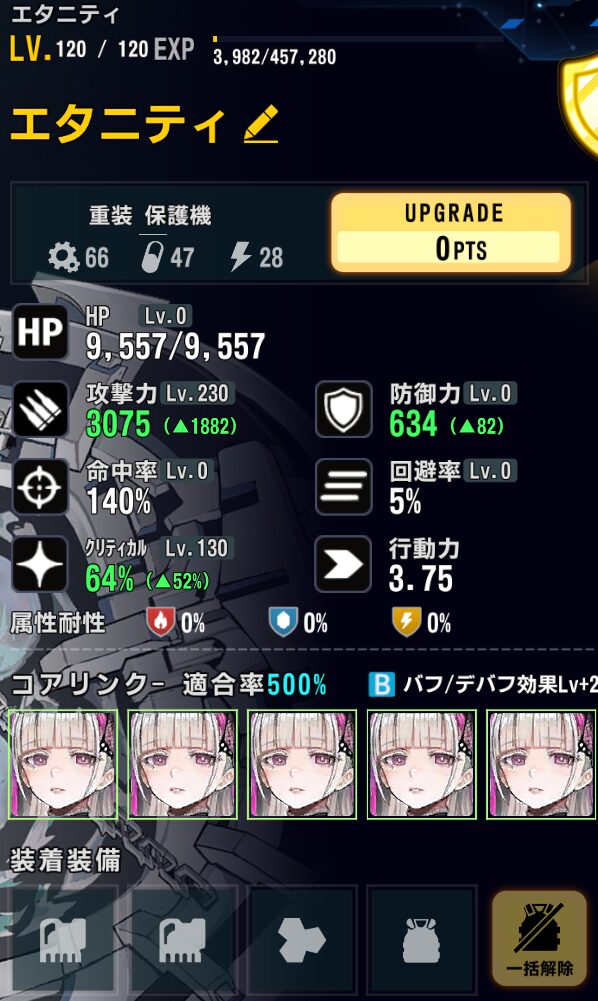Tap the 防御力 shield icon

344,409
